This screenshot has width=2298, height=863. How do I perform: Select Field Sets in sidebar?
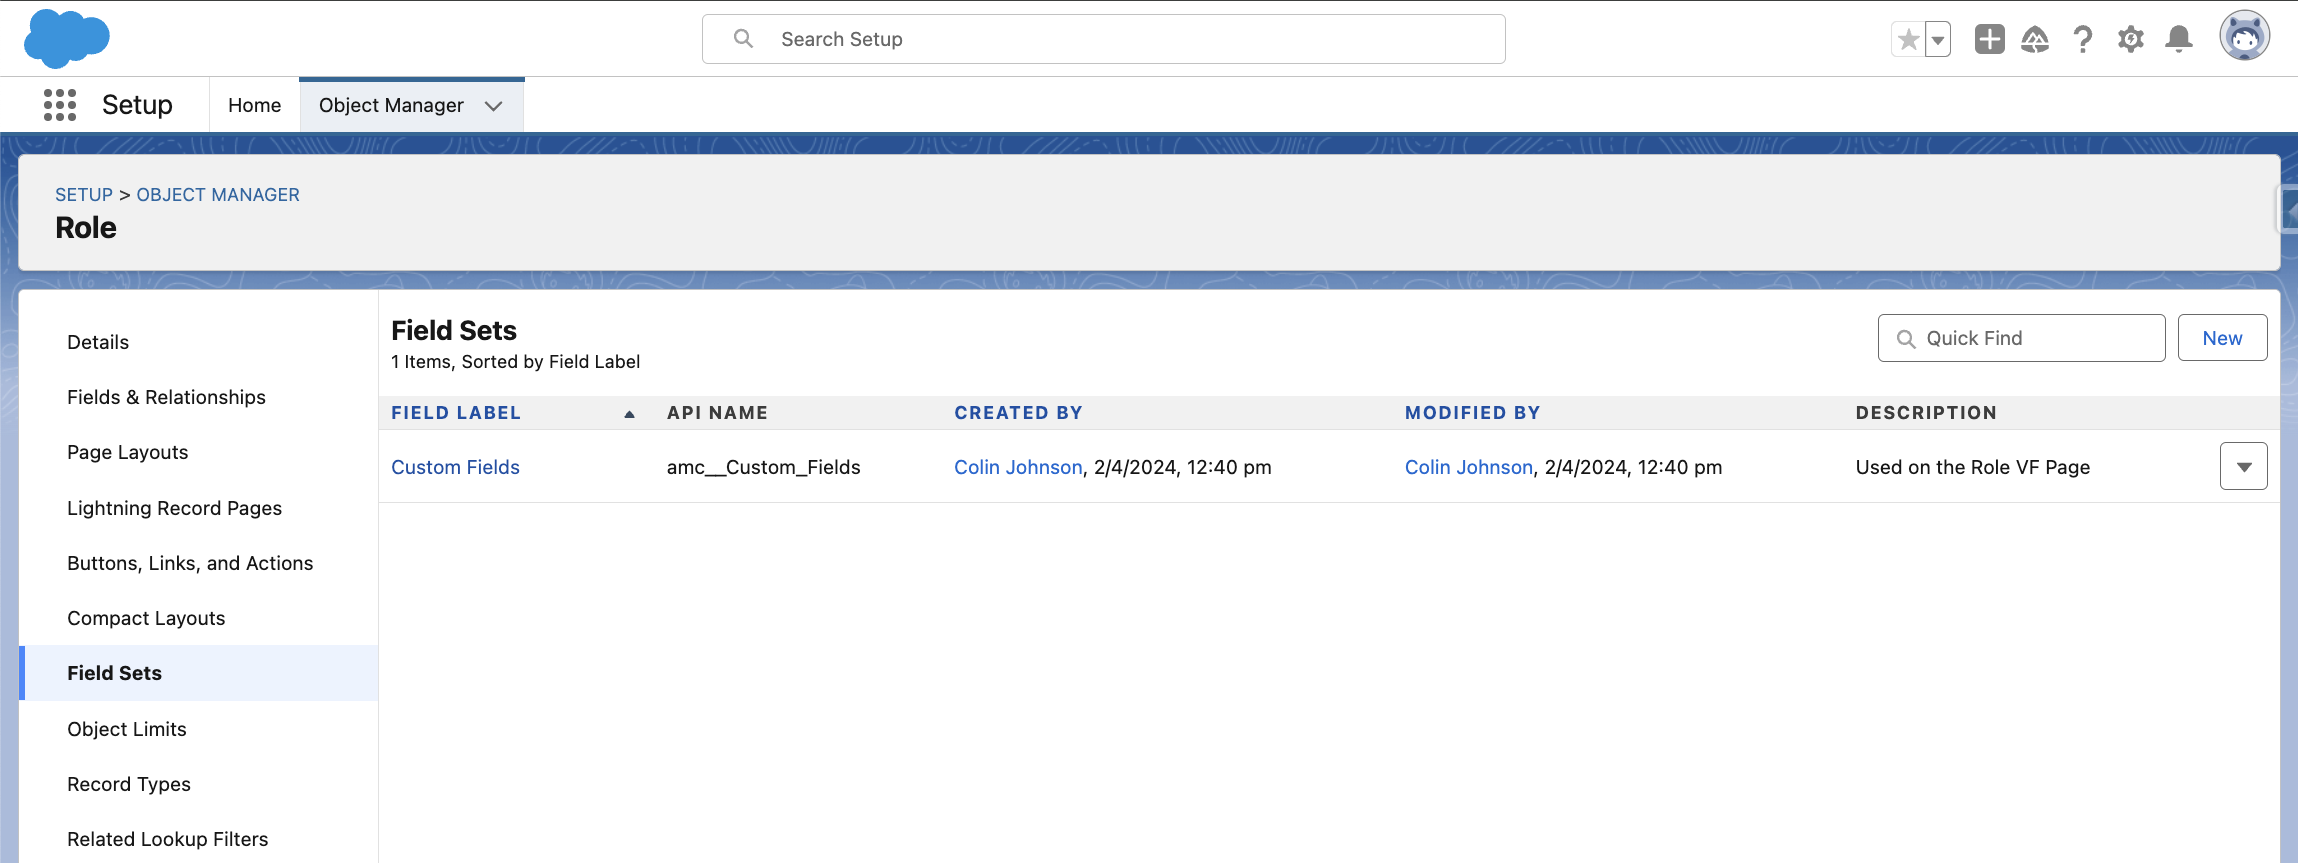click(x=198, y=673)
